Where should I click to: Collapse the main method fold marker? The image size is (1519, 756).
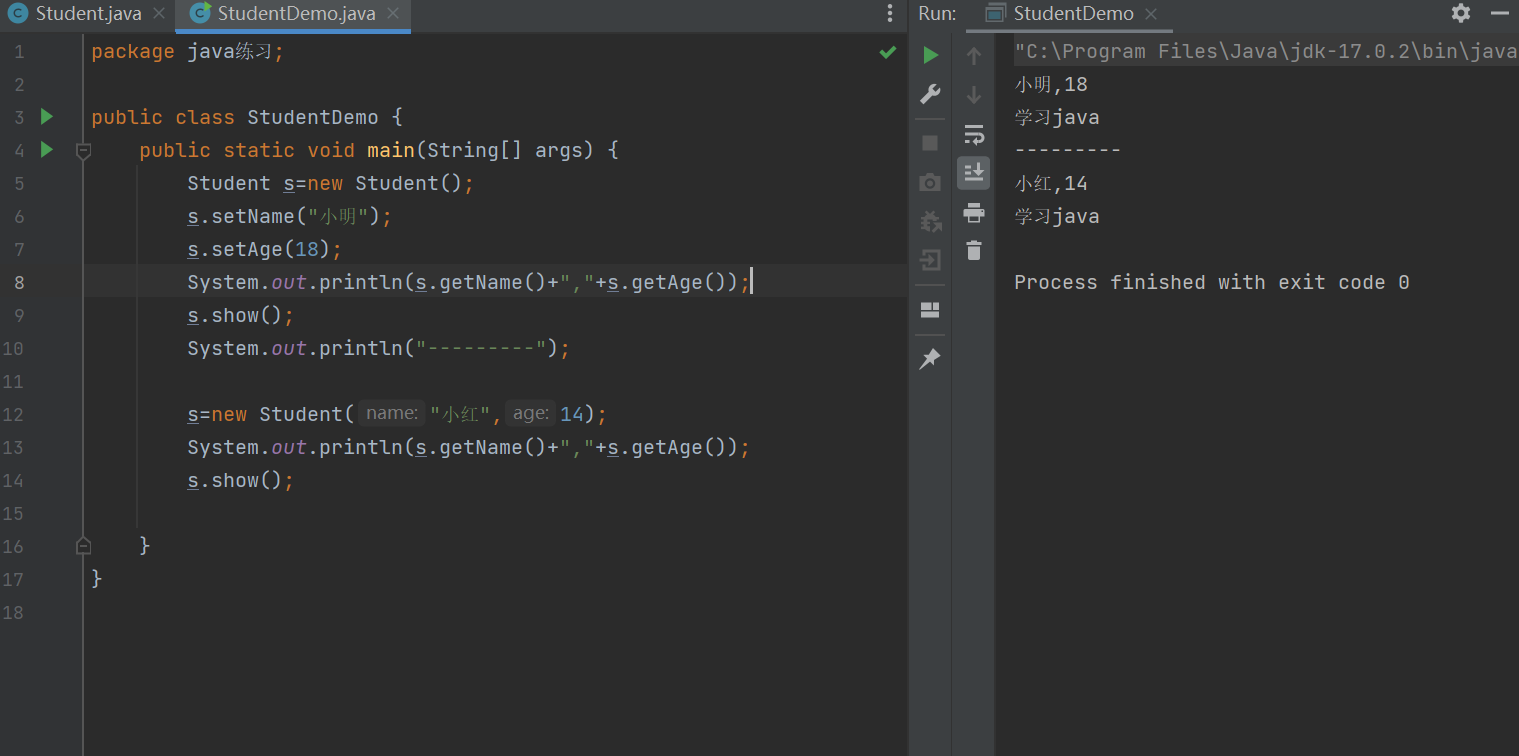[x=84, y=151]
